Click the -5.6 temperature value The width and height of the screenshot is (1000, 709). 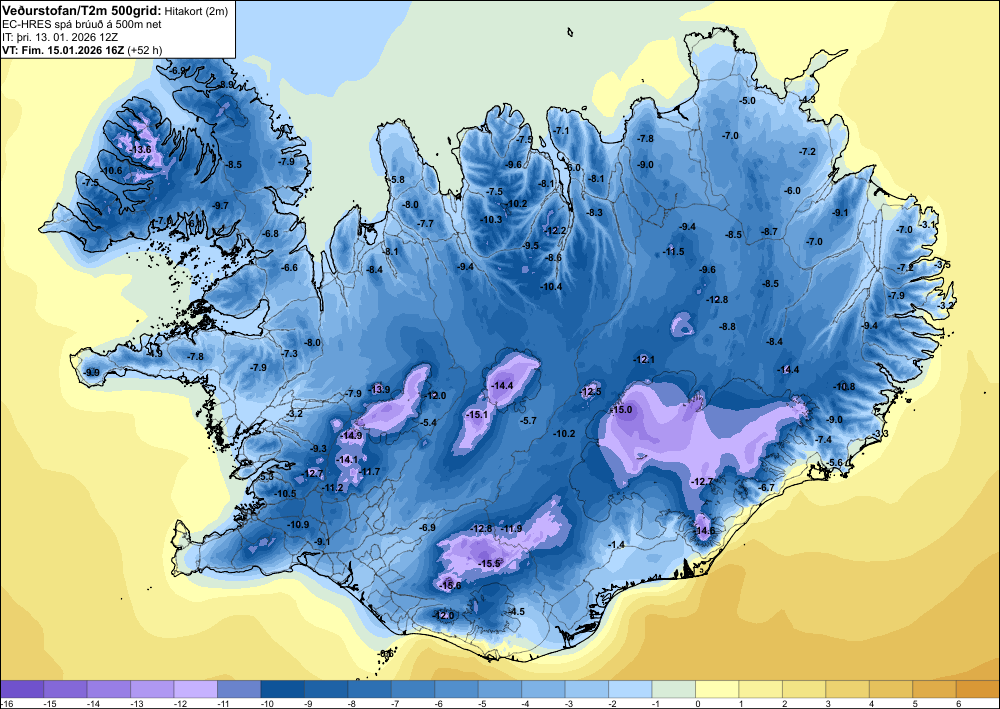coord(835,463)
